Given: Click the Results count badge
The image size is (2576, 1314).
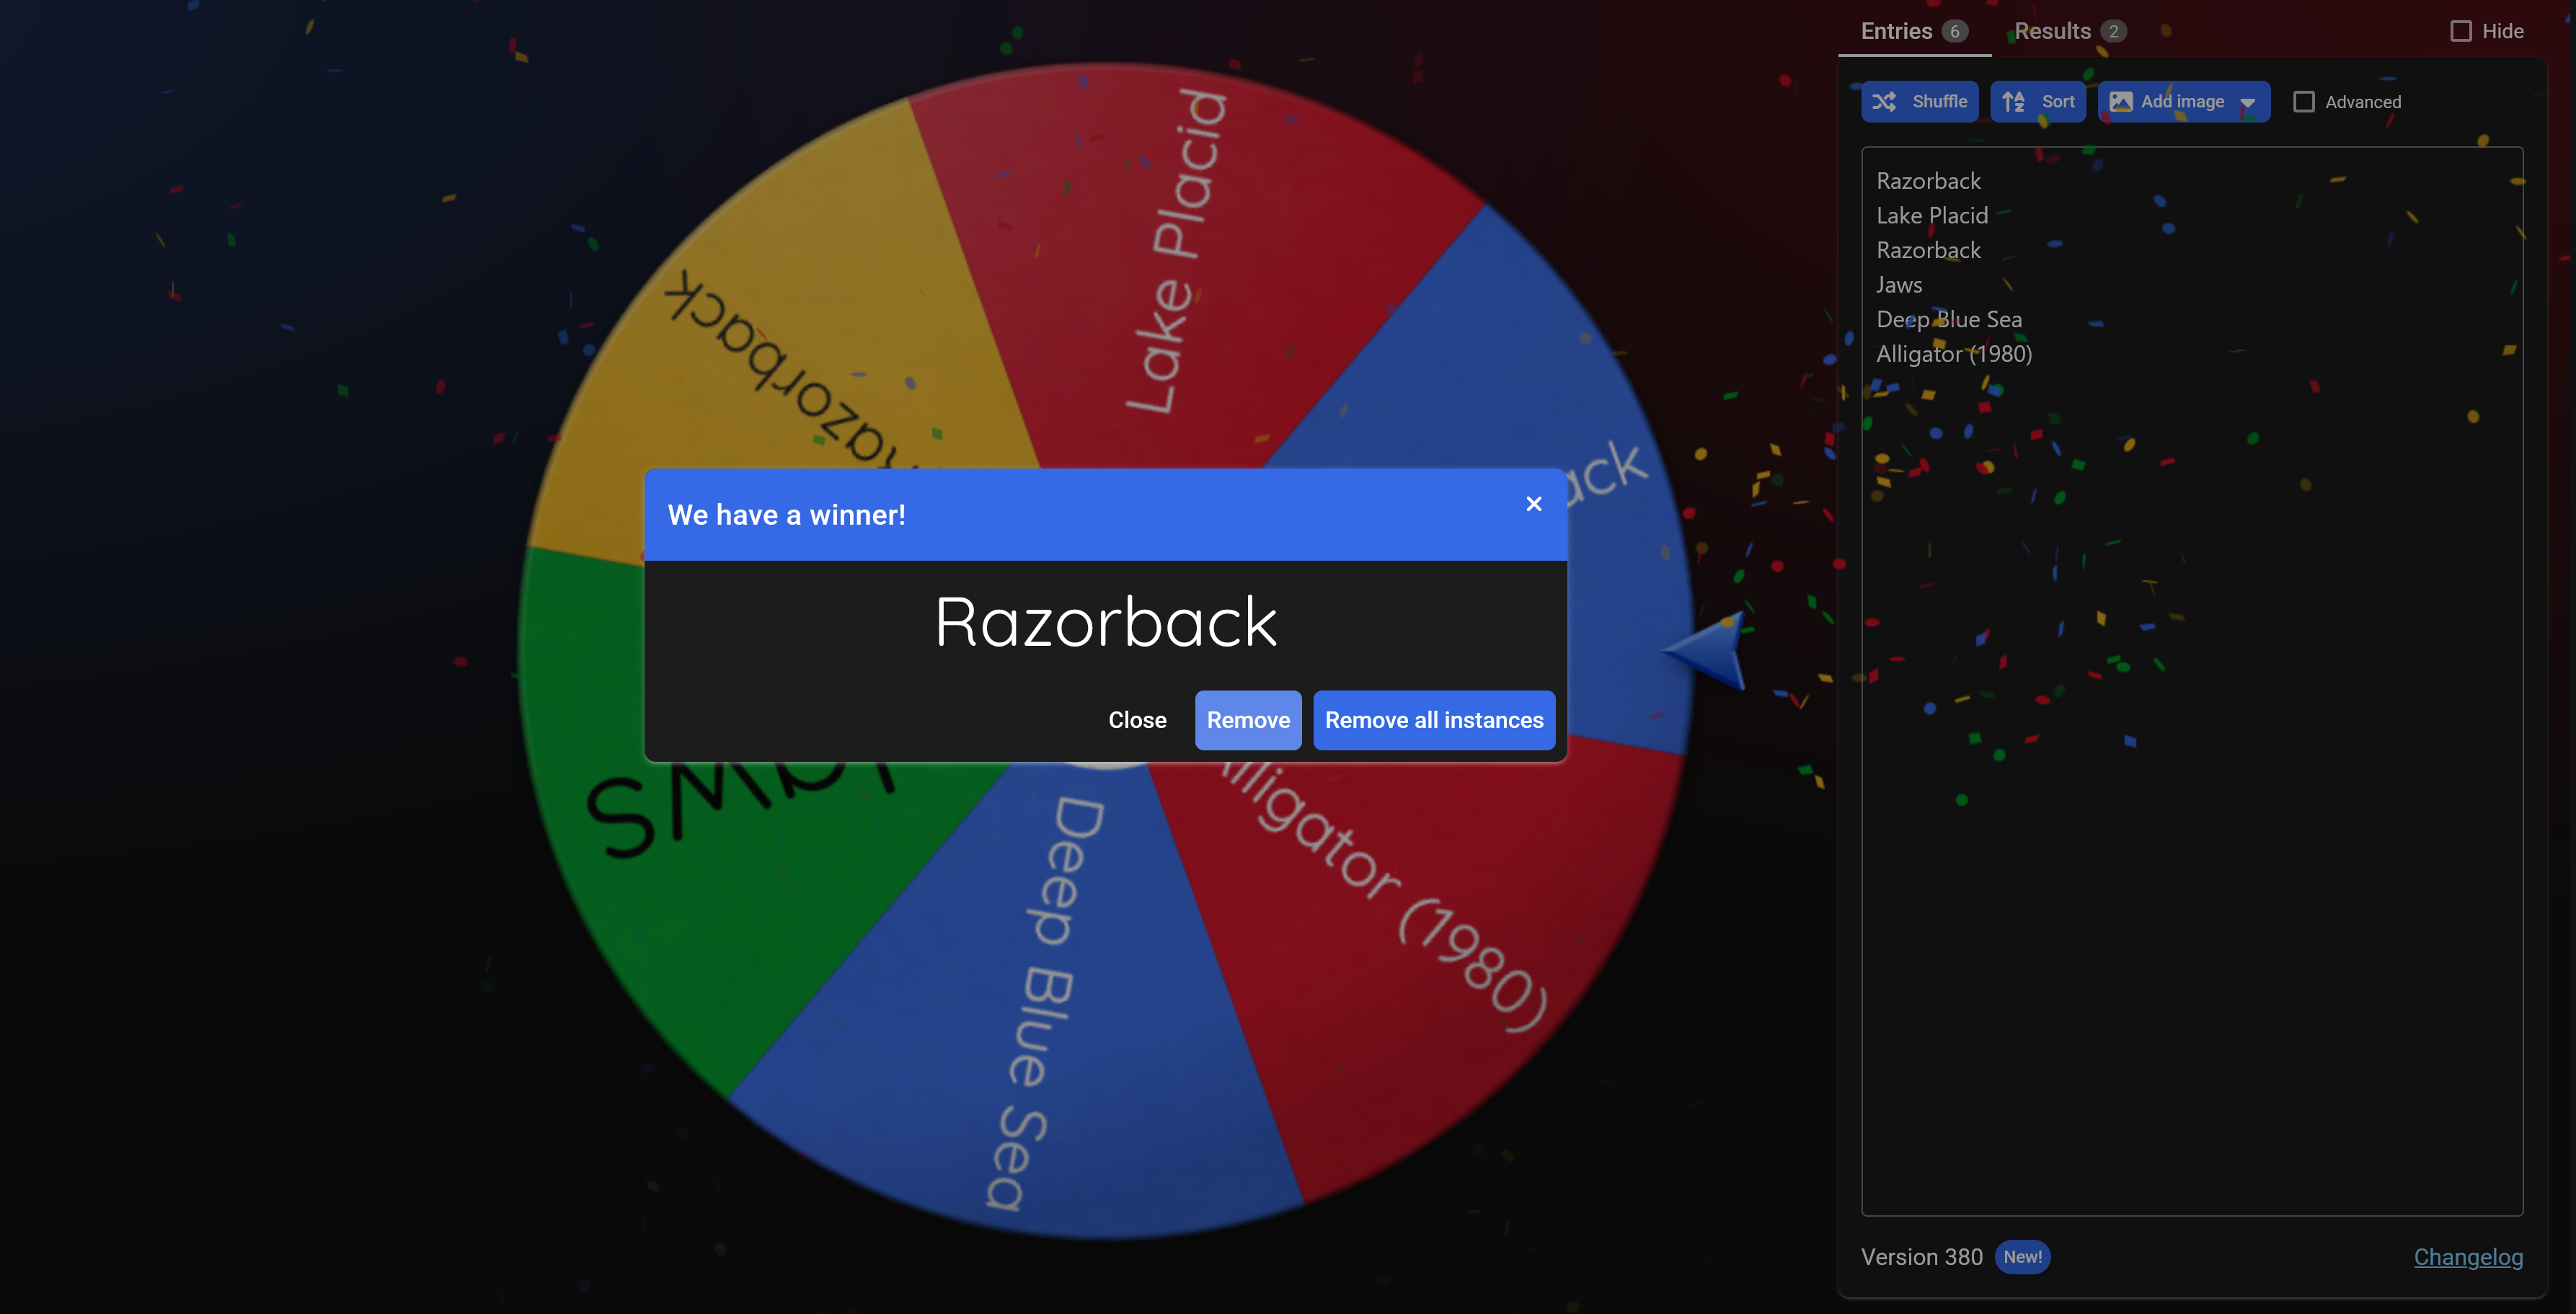Looking at the screenshot, I should [x=2113, y=31].
